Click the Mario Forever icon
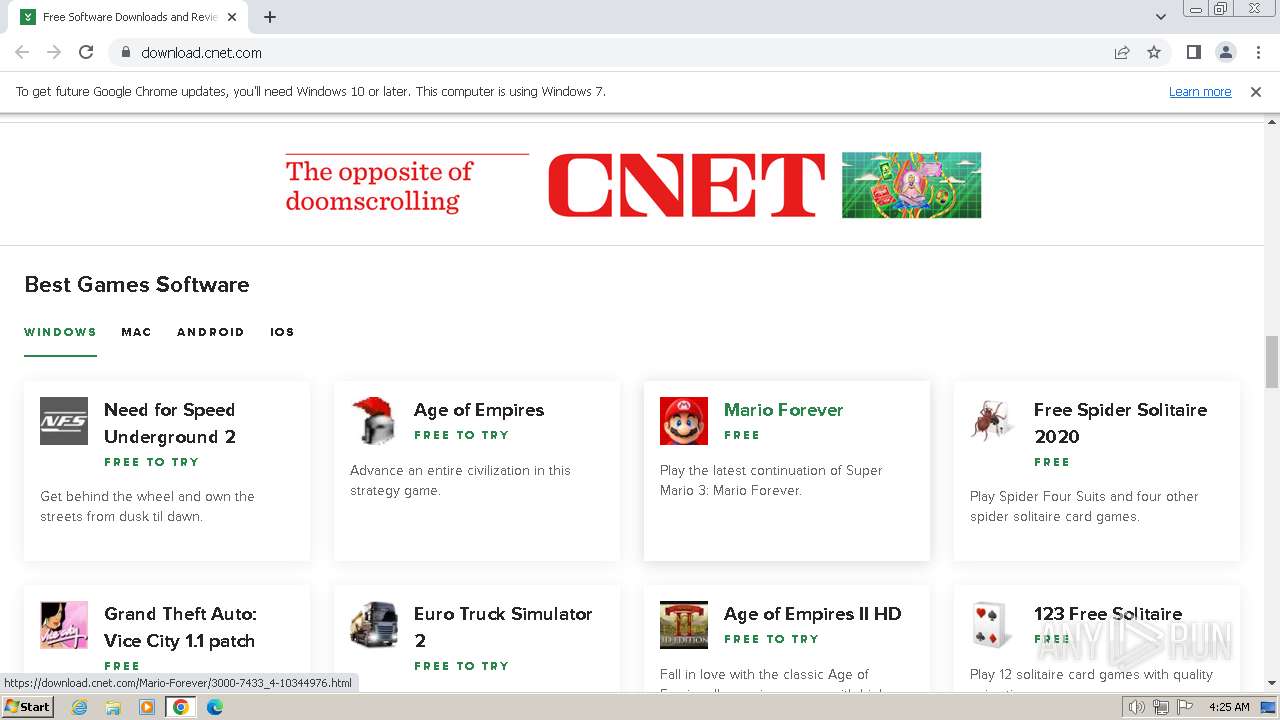This screenshot has height=720, width=1280. click(x=684, y=421)
